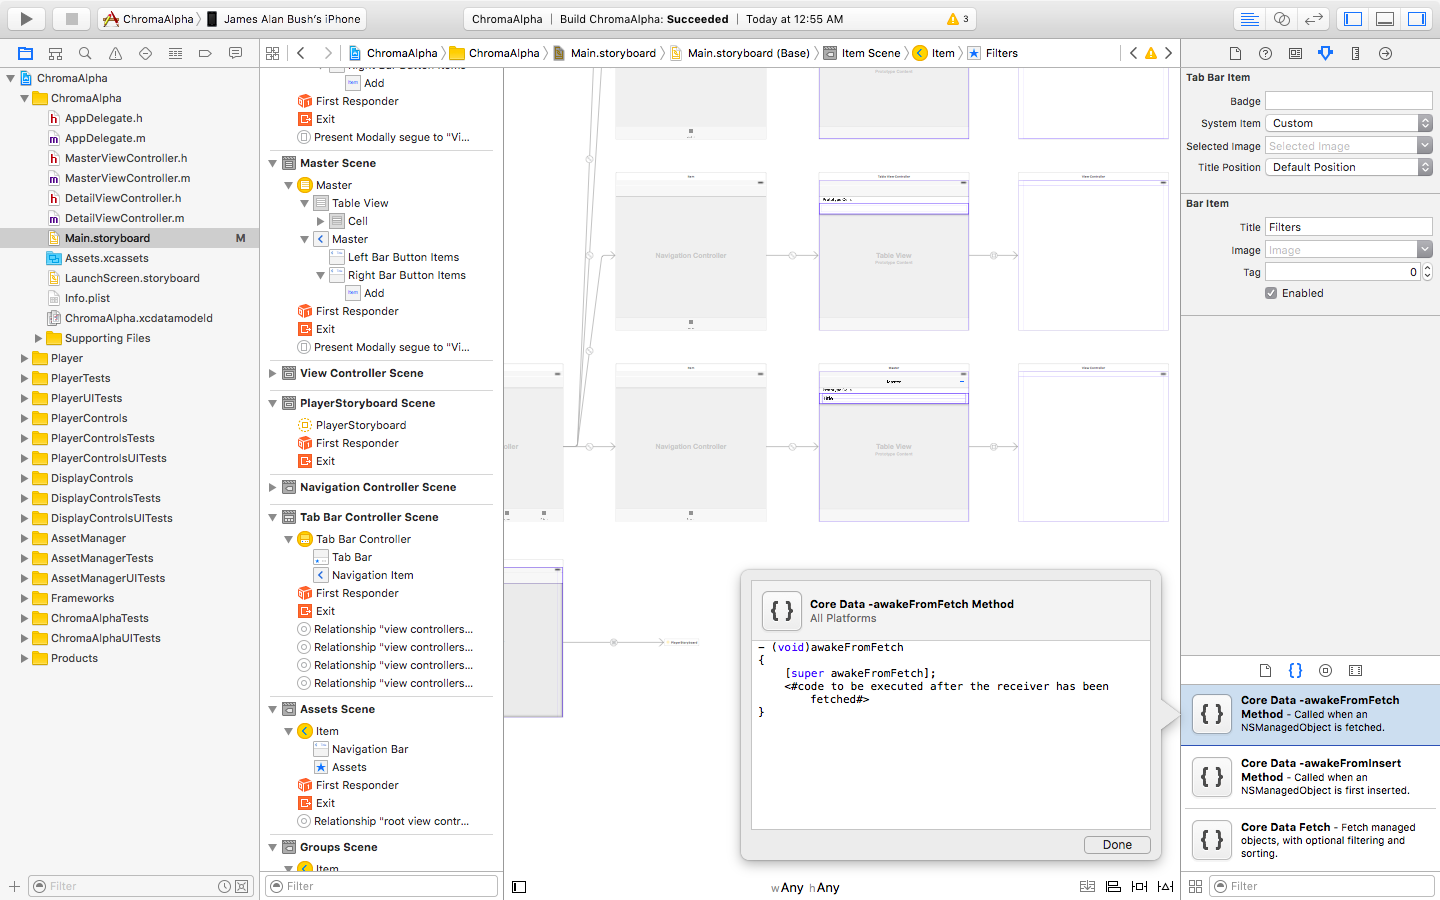Image resolution: width=1440 pixels, height=900 pixels.
Task: Click Item Scene in the jump bar
Action: click(862, 53)
